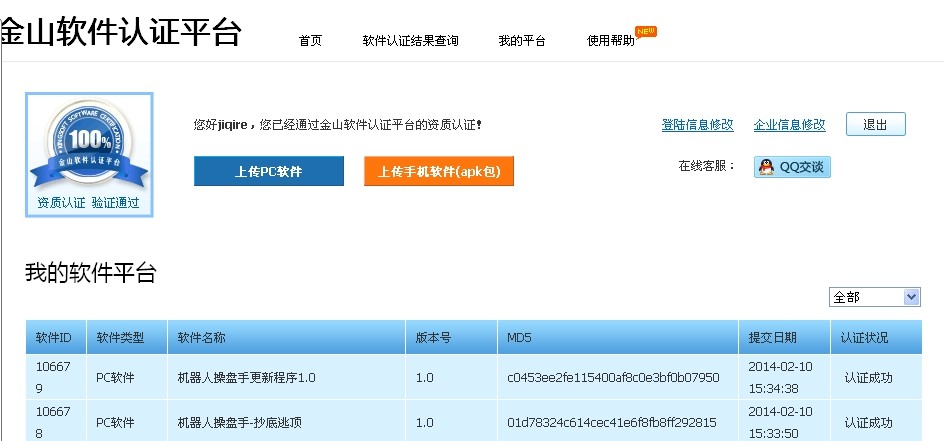Click MD5 value c0453ee2fe115400af8c0e3bf0b07950
This screenshot has height=441, width=944.
pyautogui.click(x=613, y=378)
